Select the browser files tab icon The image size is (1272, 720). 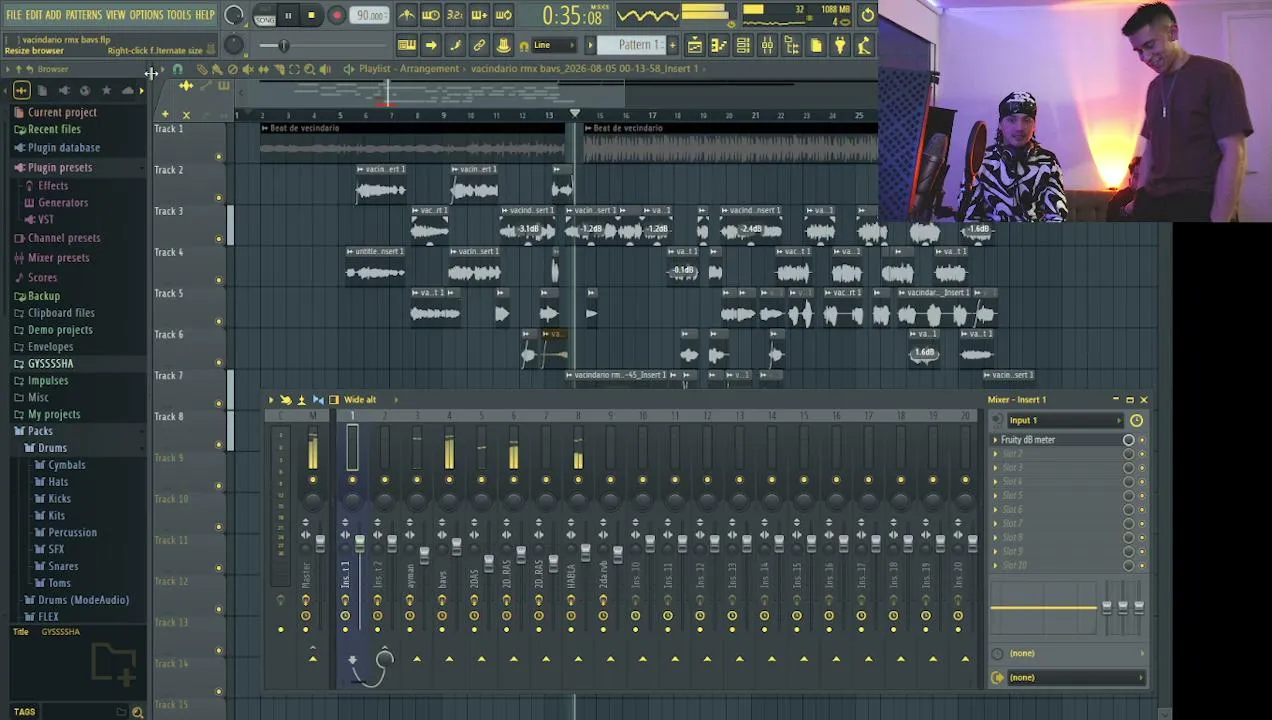click(42, 90)
